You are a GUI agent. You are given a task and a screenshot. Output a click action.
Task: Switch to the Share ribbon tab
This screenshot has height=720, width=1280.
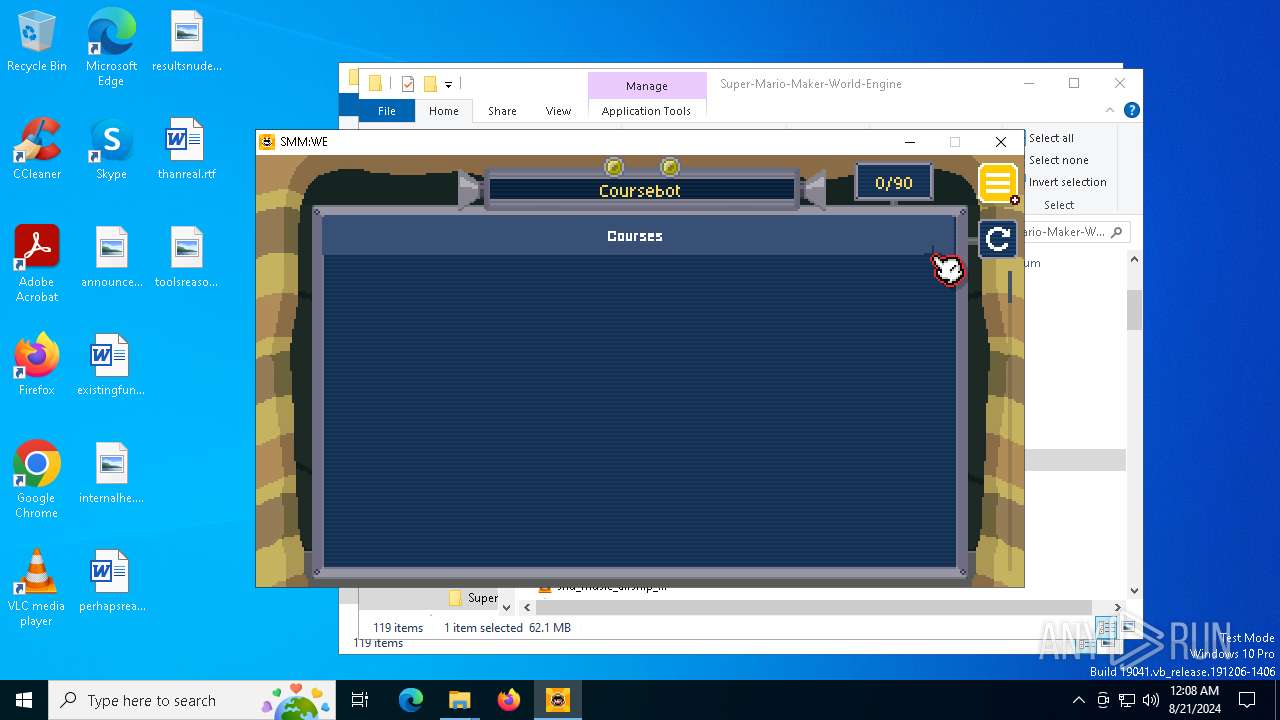click(502, 111)
